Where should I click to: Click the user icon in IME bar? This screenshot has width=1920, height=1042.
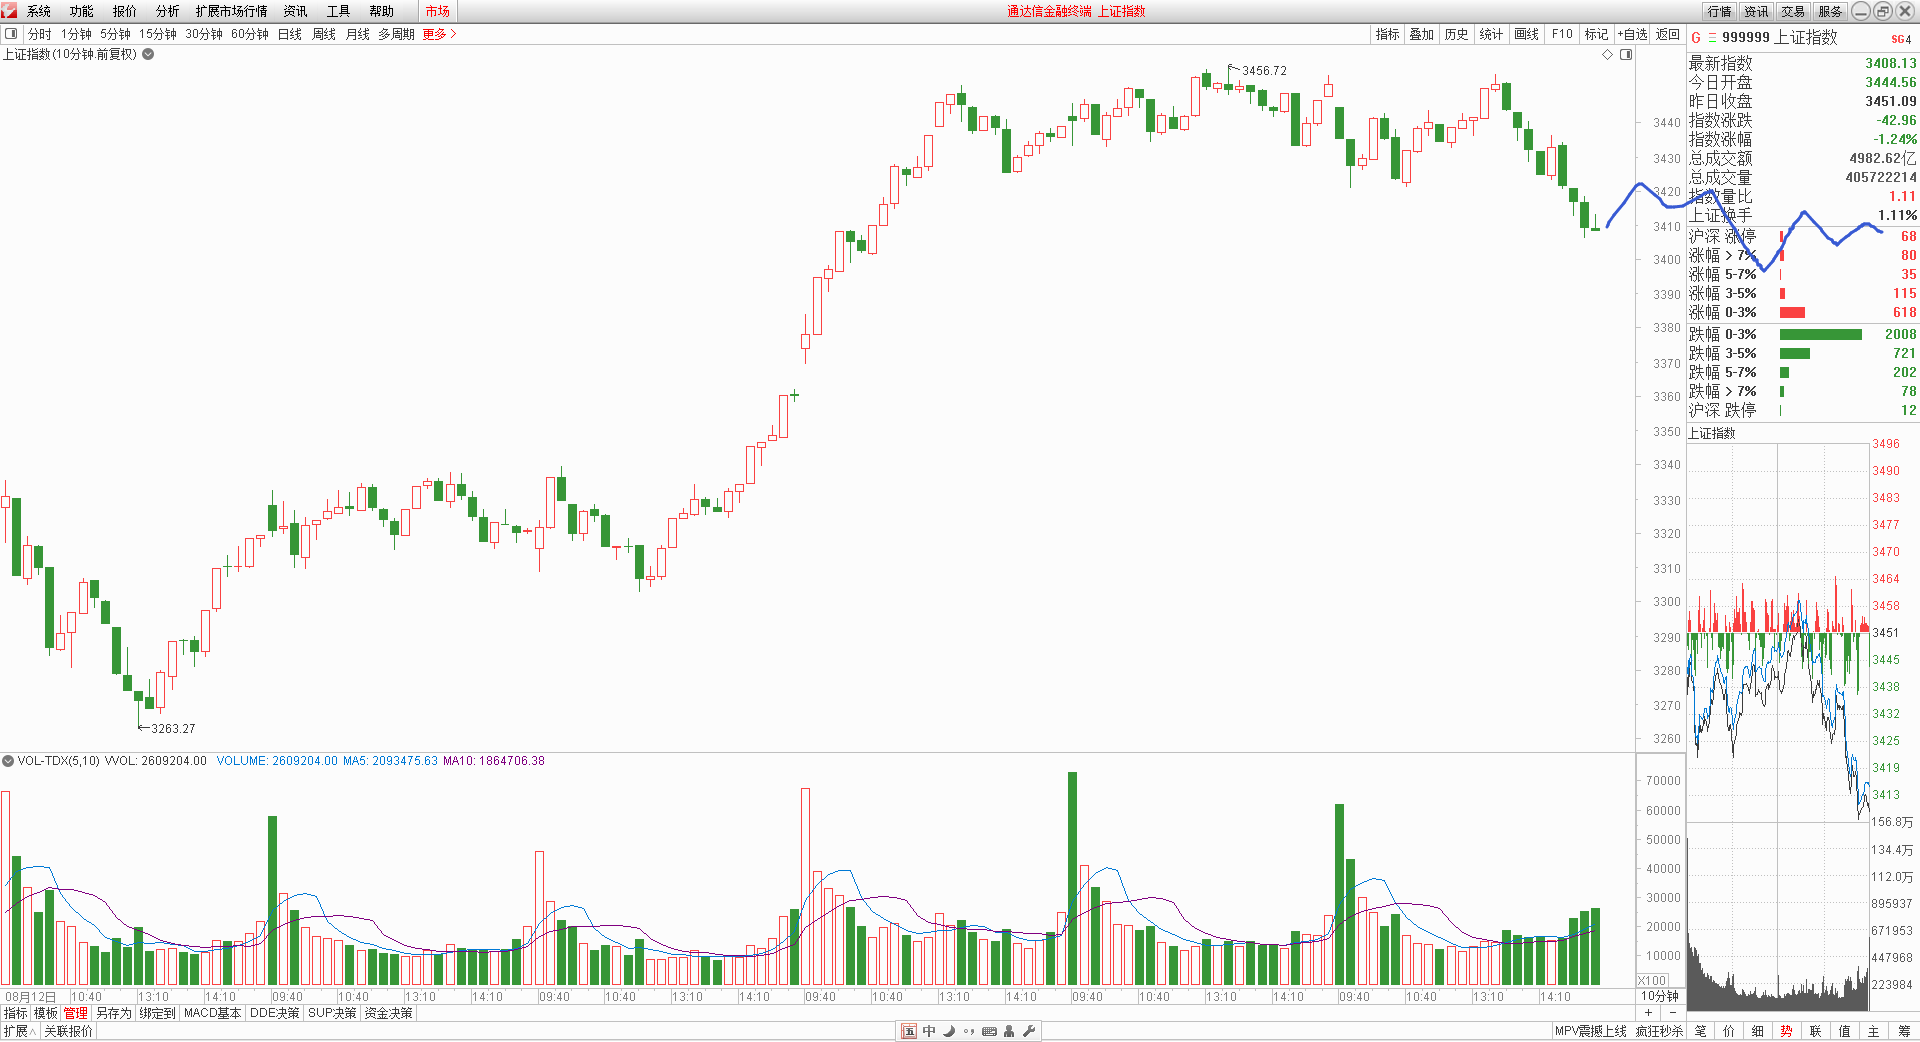(x=1009, y=1031)
